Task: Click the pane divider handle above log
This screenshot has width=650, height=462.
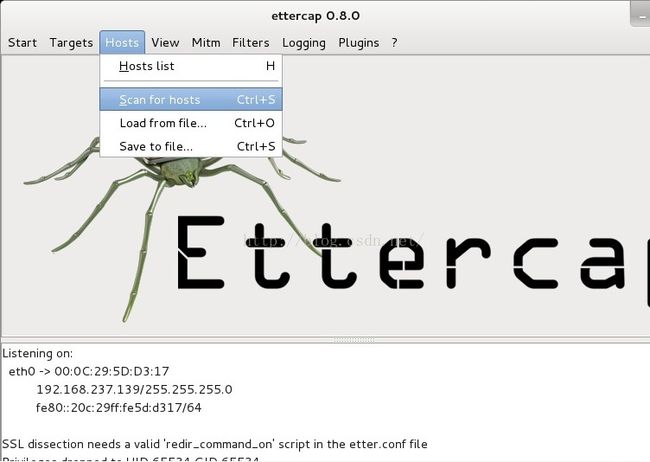Action: click(354, 340)
